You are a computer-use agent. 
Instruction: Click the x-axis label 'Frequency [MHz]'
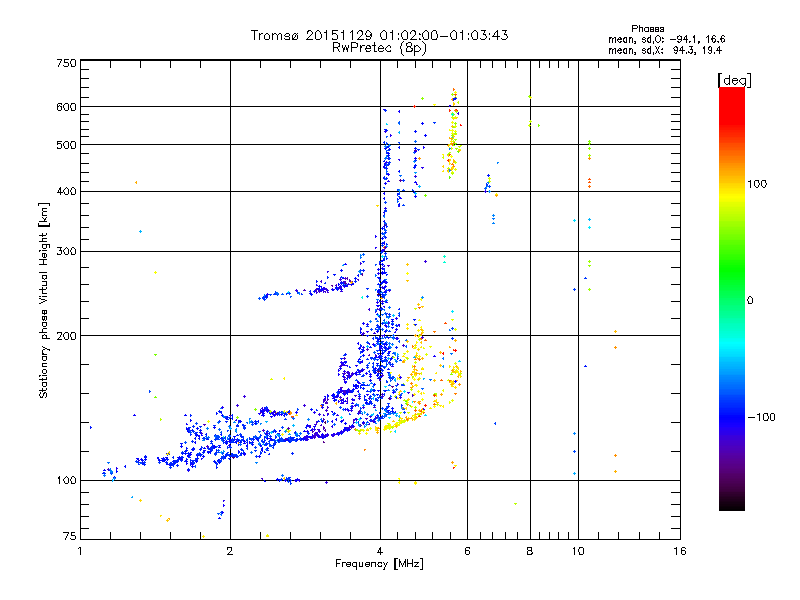coord(379,564)
